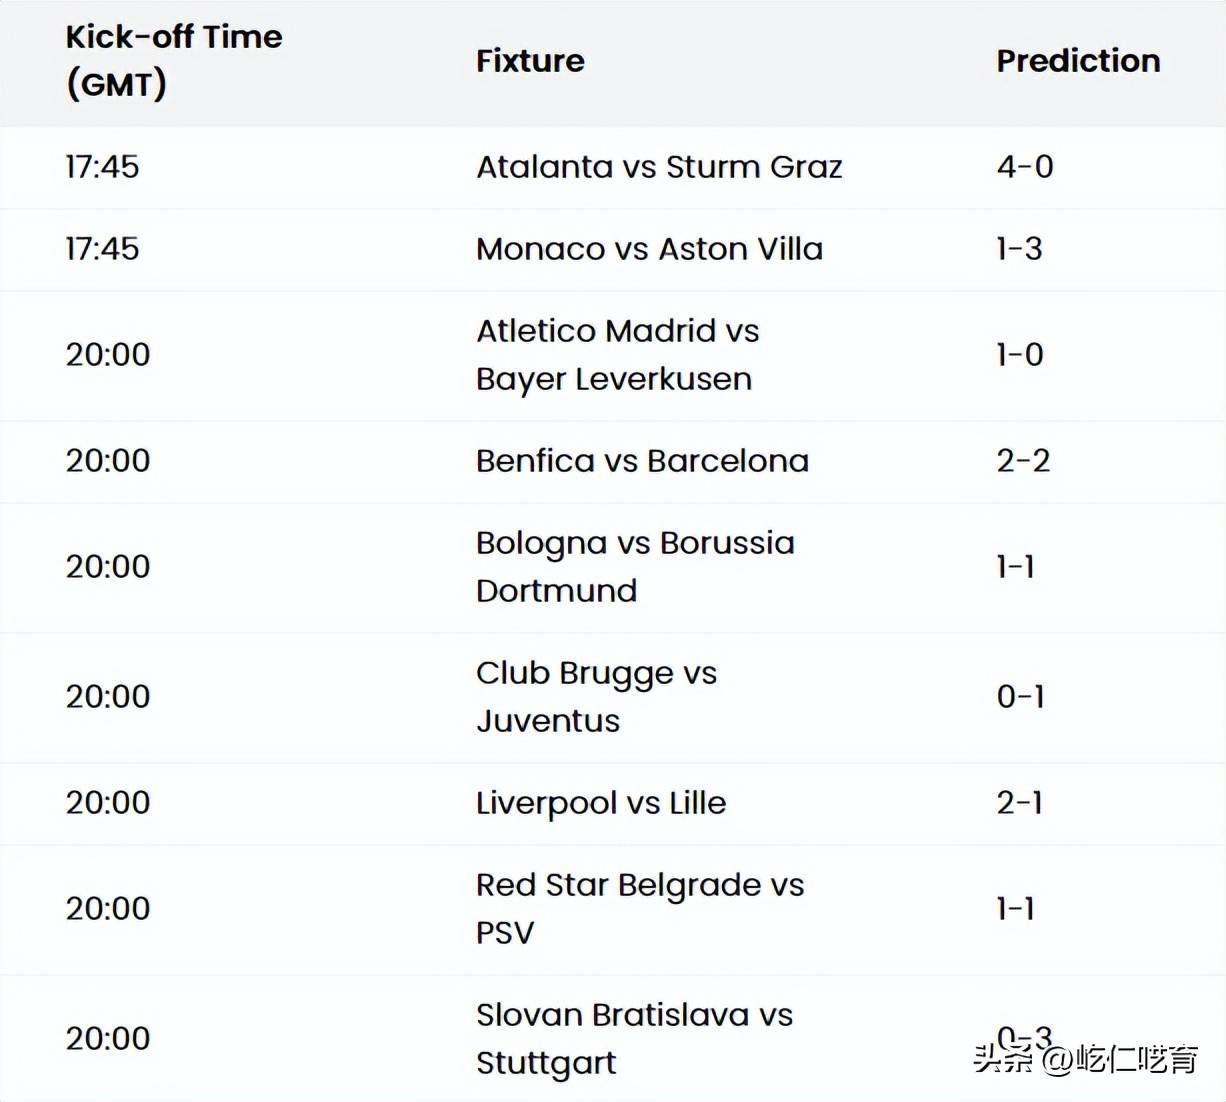The height and width of the screenshot is (1102, 1226).
Task: Select the Fixture column header
Action: coord(530,61)
